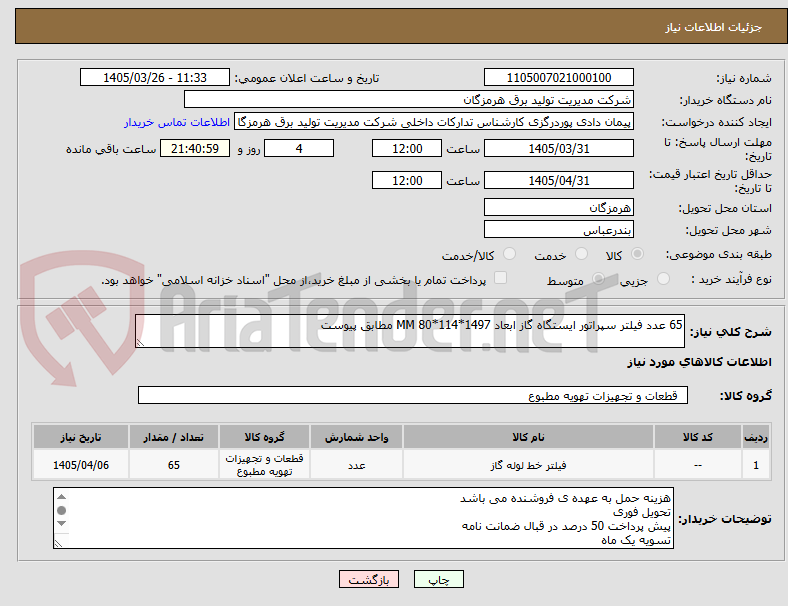
Task: Click the heading اطلاعات کالاهای مورد نیاز
Action: [699, 362]
